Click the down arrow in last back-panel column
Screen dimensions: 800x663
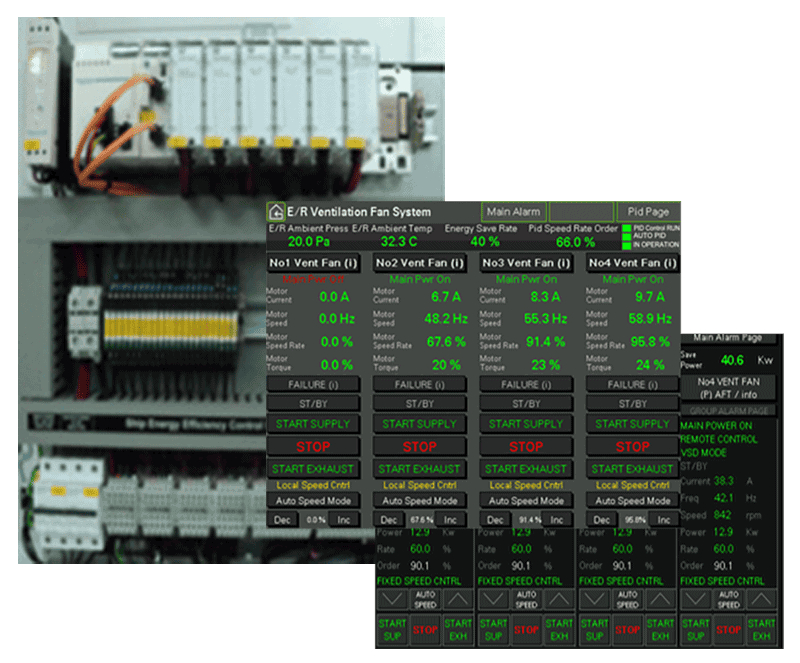[x=696, y=599]
